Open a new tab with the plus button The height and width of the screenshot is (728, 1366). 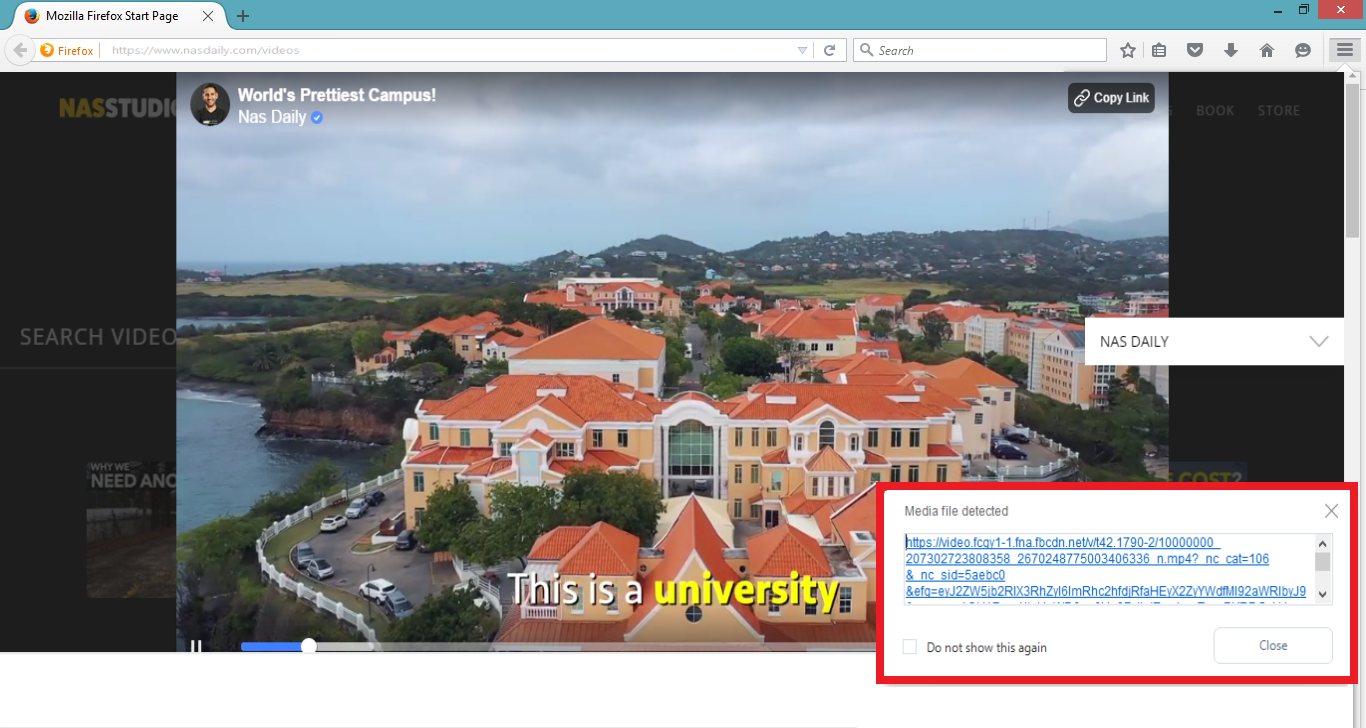coord(242,15)
